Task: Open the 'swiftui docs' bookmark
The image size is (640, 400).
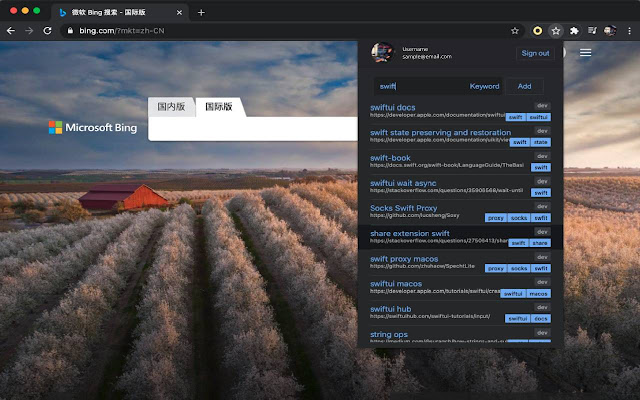Action: (x=393, y=107)
